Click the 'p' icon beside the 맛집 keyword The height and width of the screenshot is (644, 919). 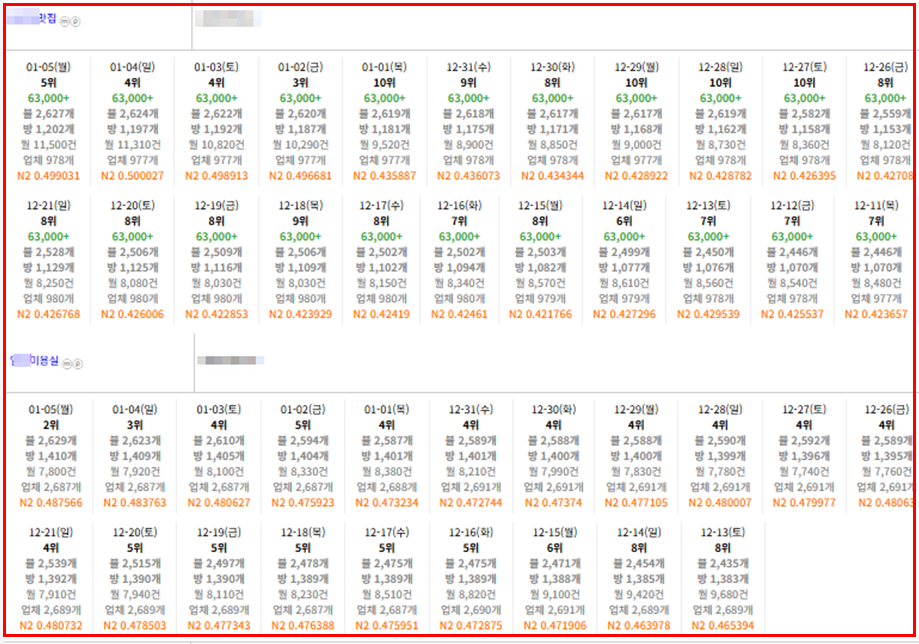point(77,21)
